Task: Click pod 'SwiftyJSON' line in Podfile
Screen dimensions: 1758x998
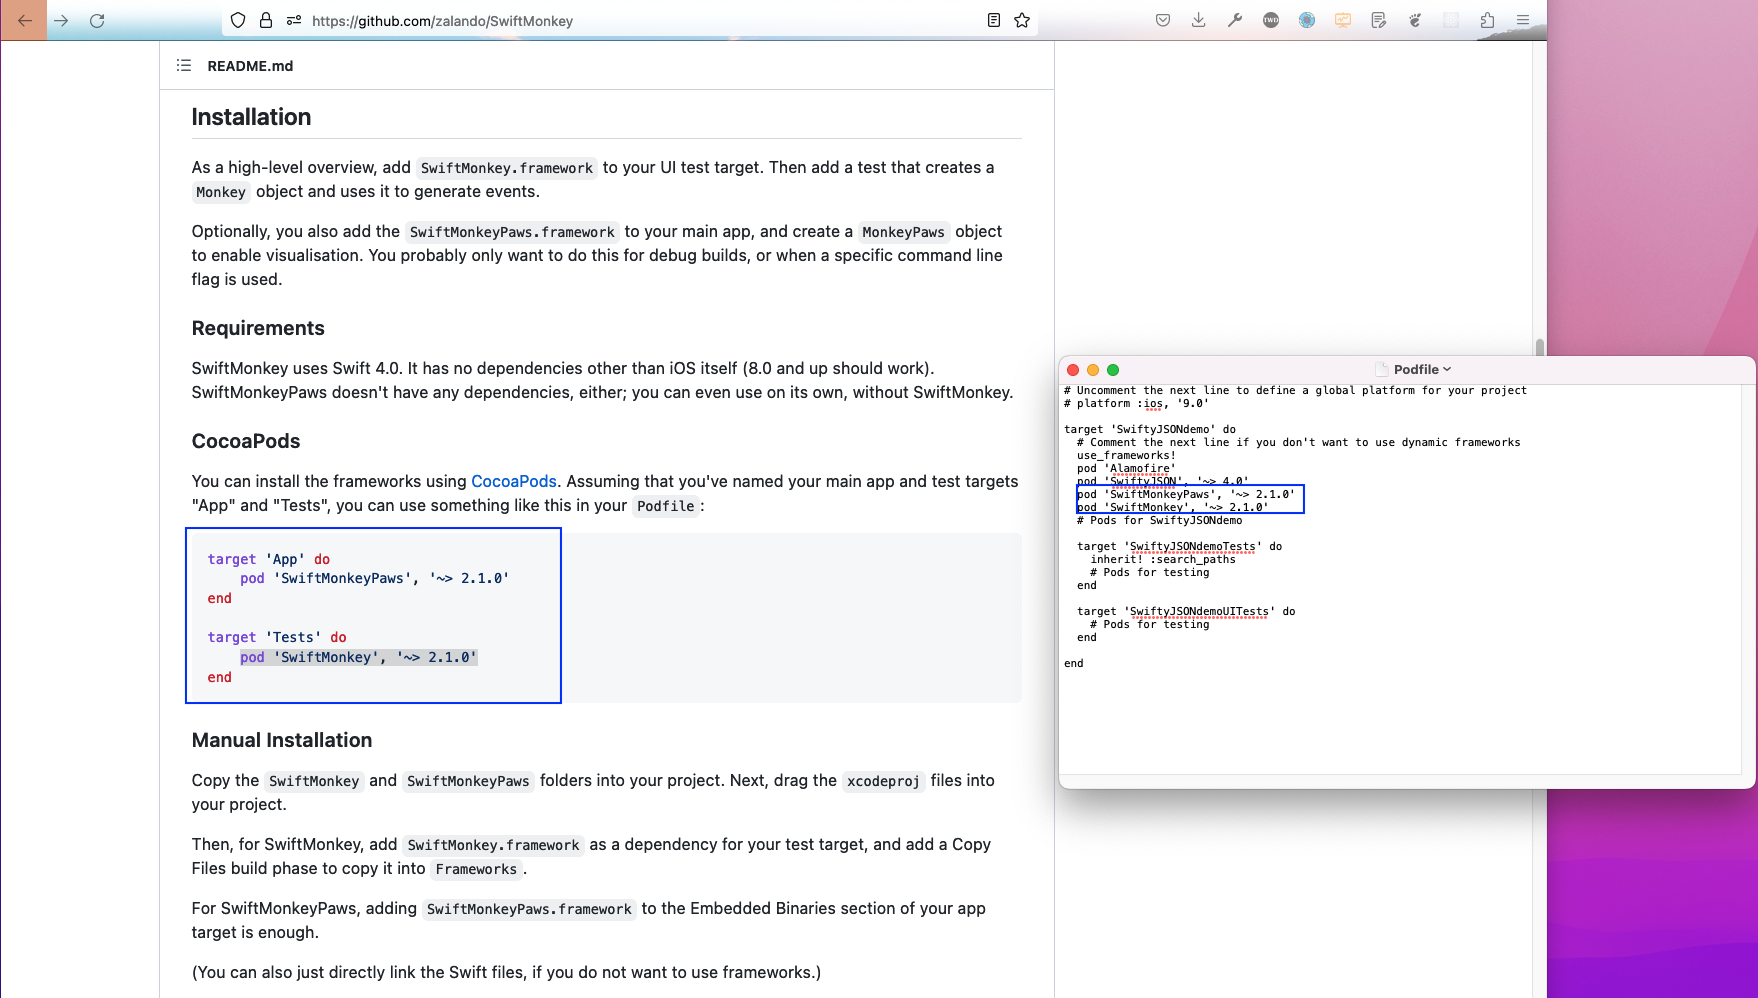Action: 1162,481
